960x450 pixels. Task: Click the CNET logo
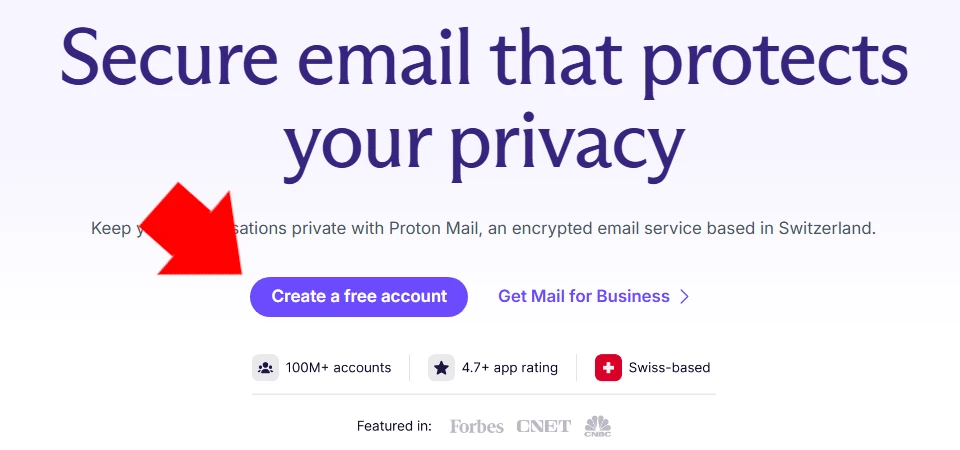pyautogui.click(x=543, y=426)
